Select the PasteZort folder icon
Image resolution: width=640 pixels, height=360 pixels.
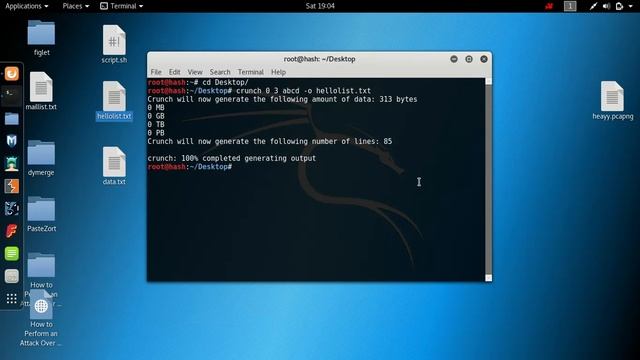pos(41,209)
